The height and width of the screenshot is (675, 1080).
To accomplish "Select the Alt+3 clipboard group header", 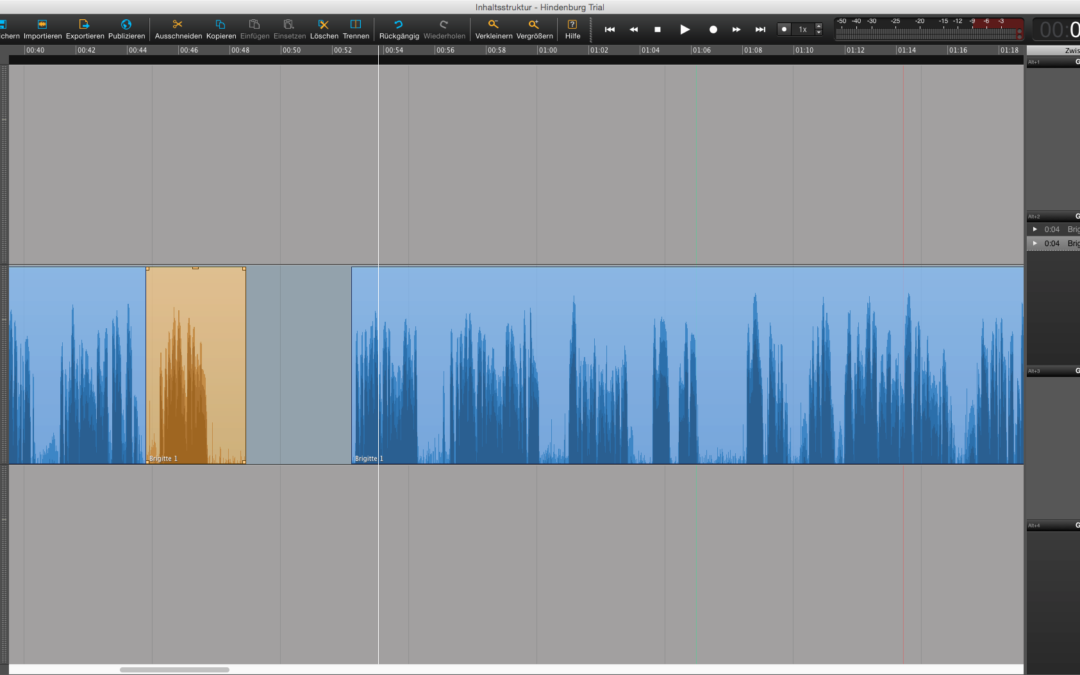I will click(1053, 371).
